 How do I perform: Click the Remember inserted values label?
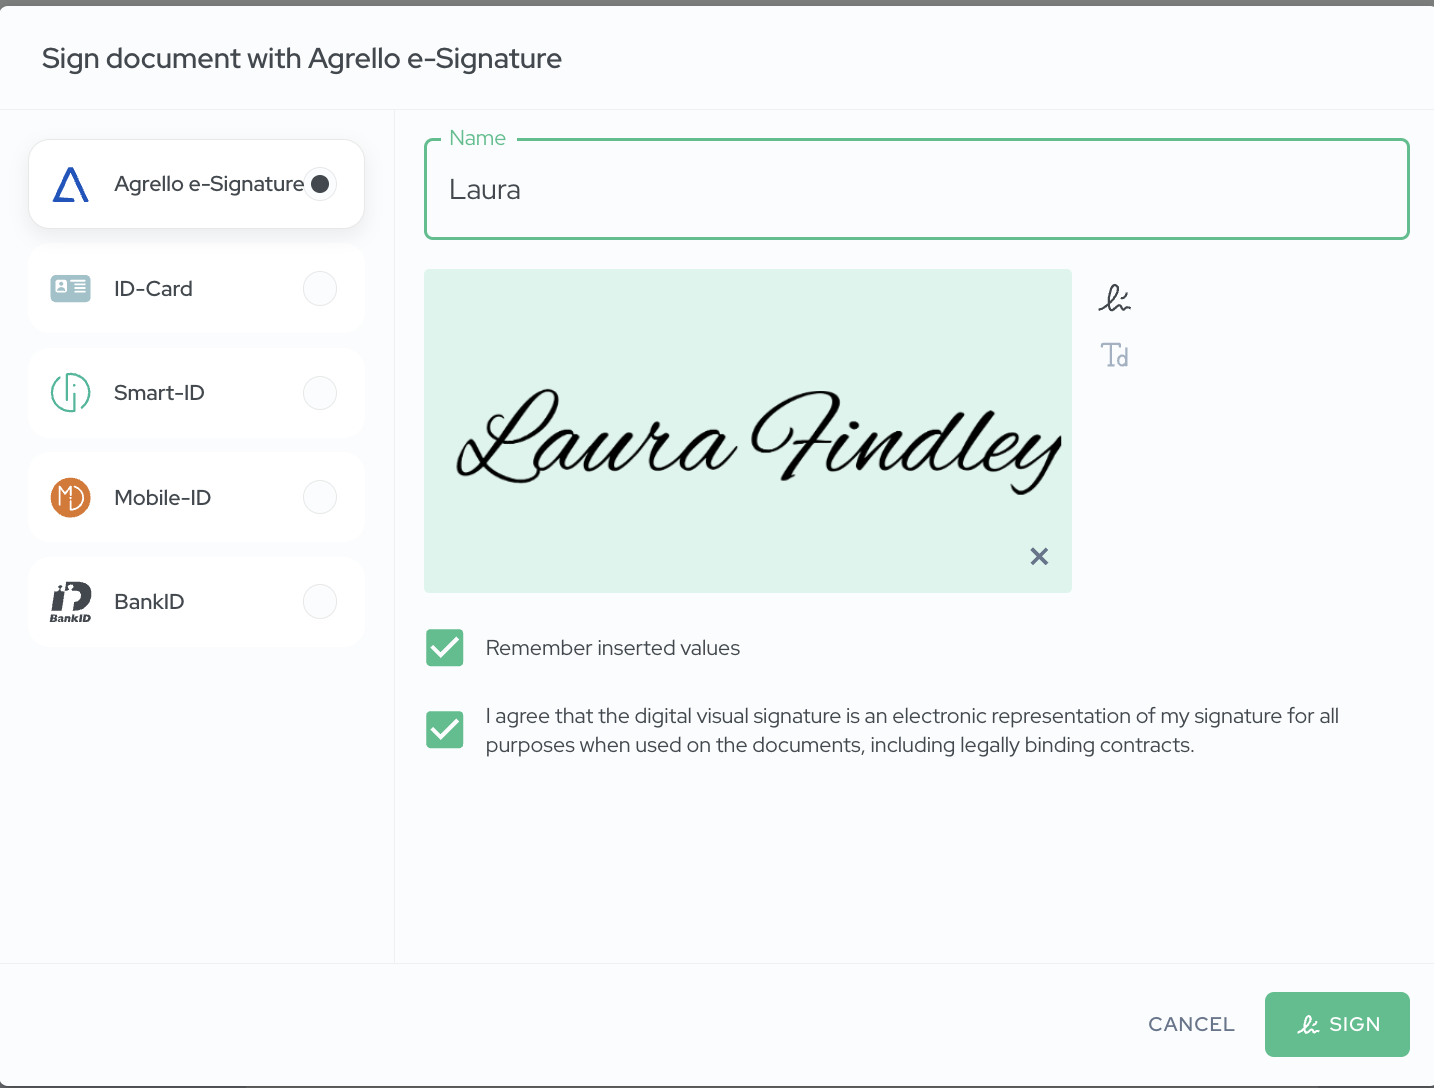point(613,648)
